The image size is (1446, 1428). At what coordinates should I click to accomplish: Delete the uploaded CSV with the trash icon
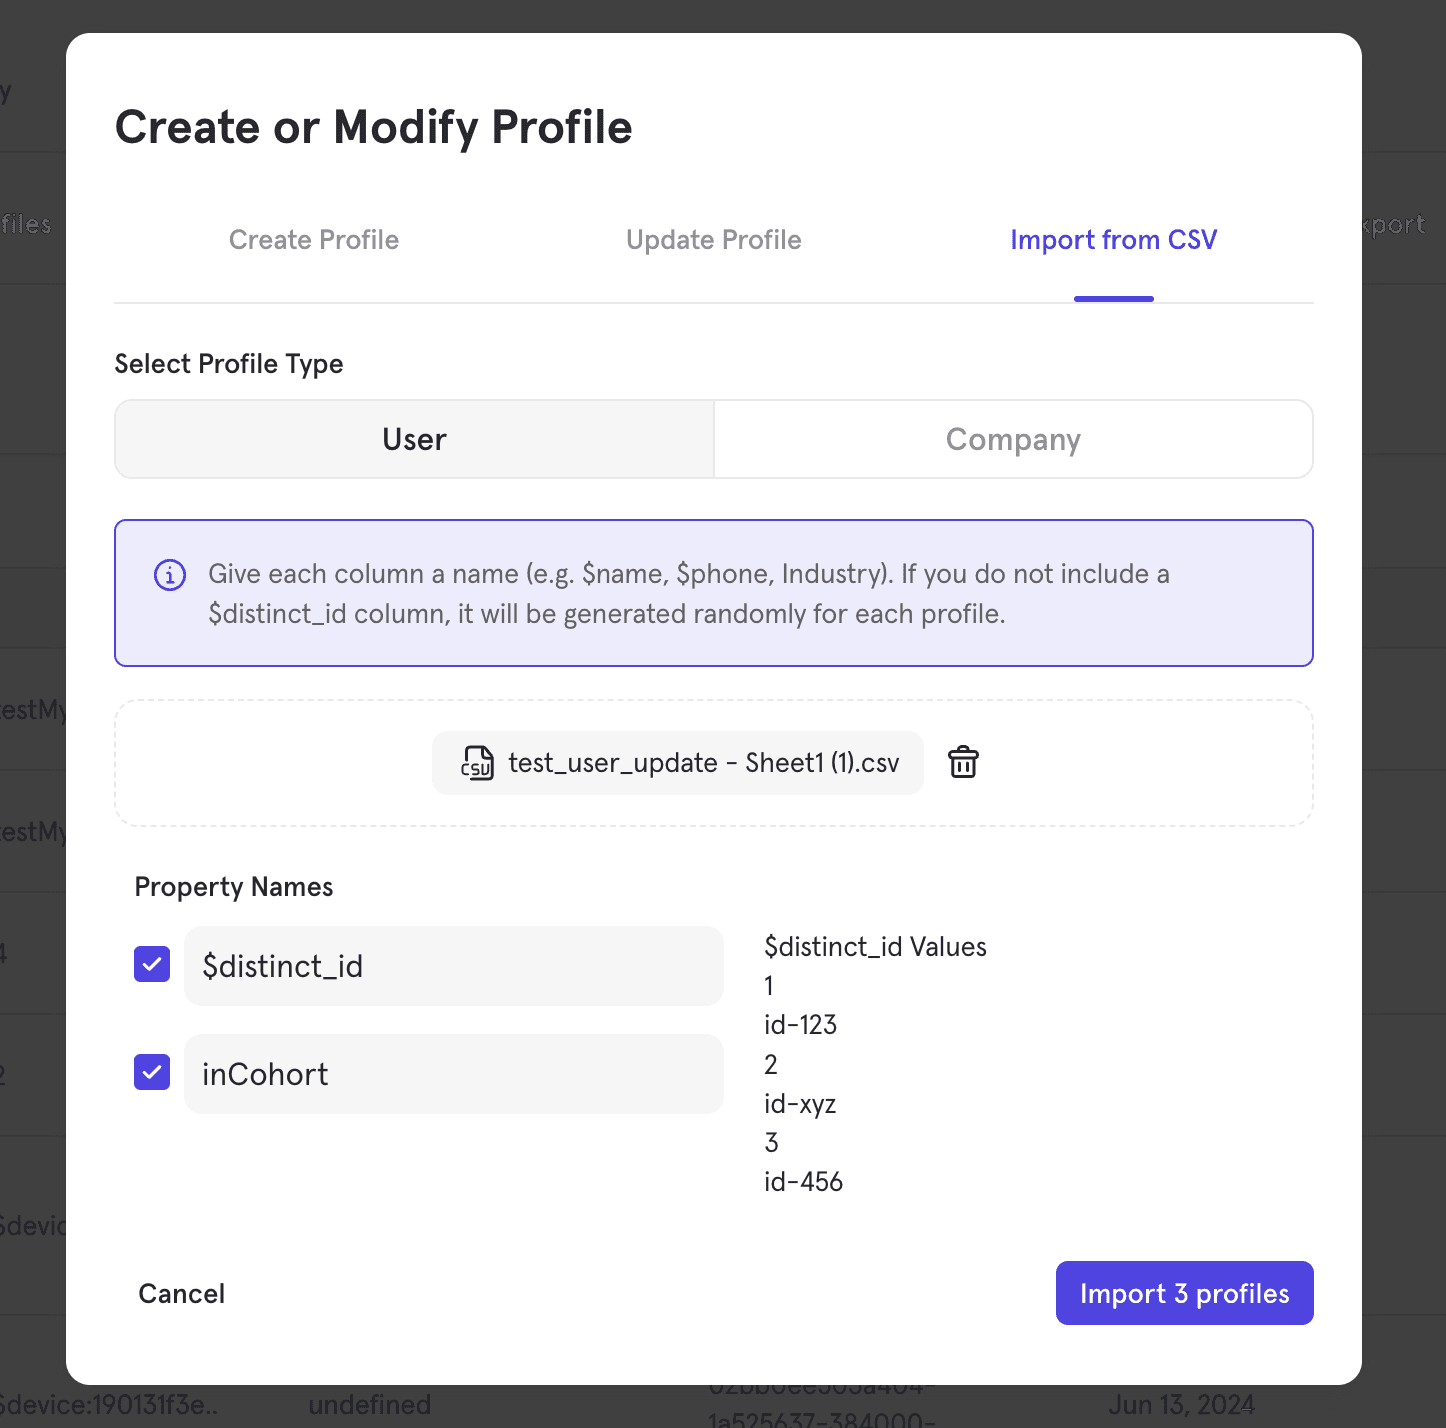pyautogui.click(x=963, y=762)
